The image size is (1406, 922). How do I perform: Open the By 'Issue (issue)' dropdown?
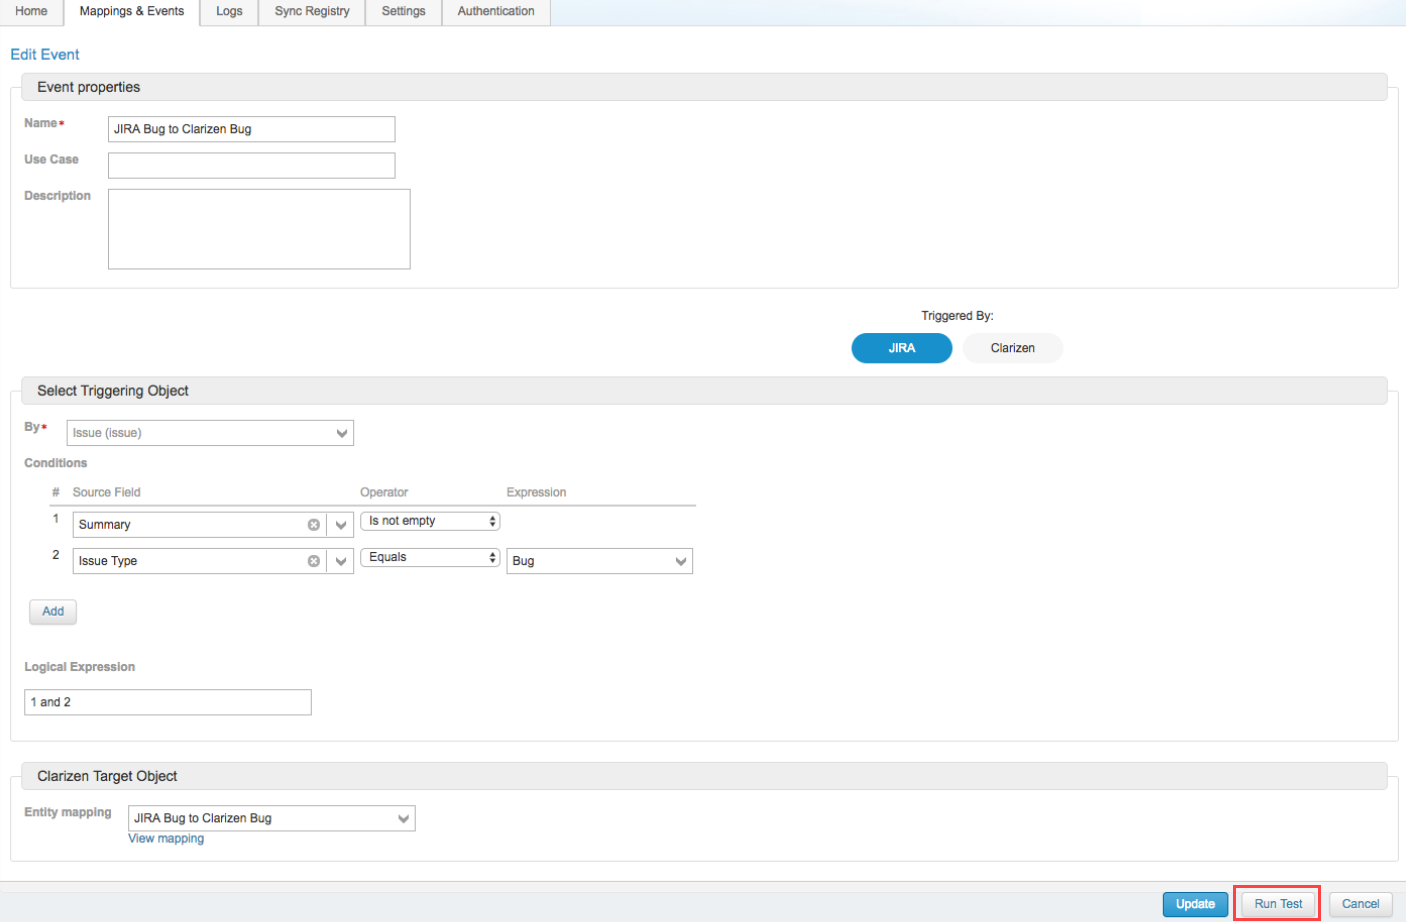coord(210,433)
